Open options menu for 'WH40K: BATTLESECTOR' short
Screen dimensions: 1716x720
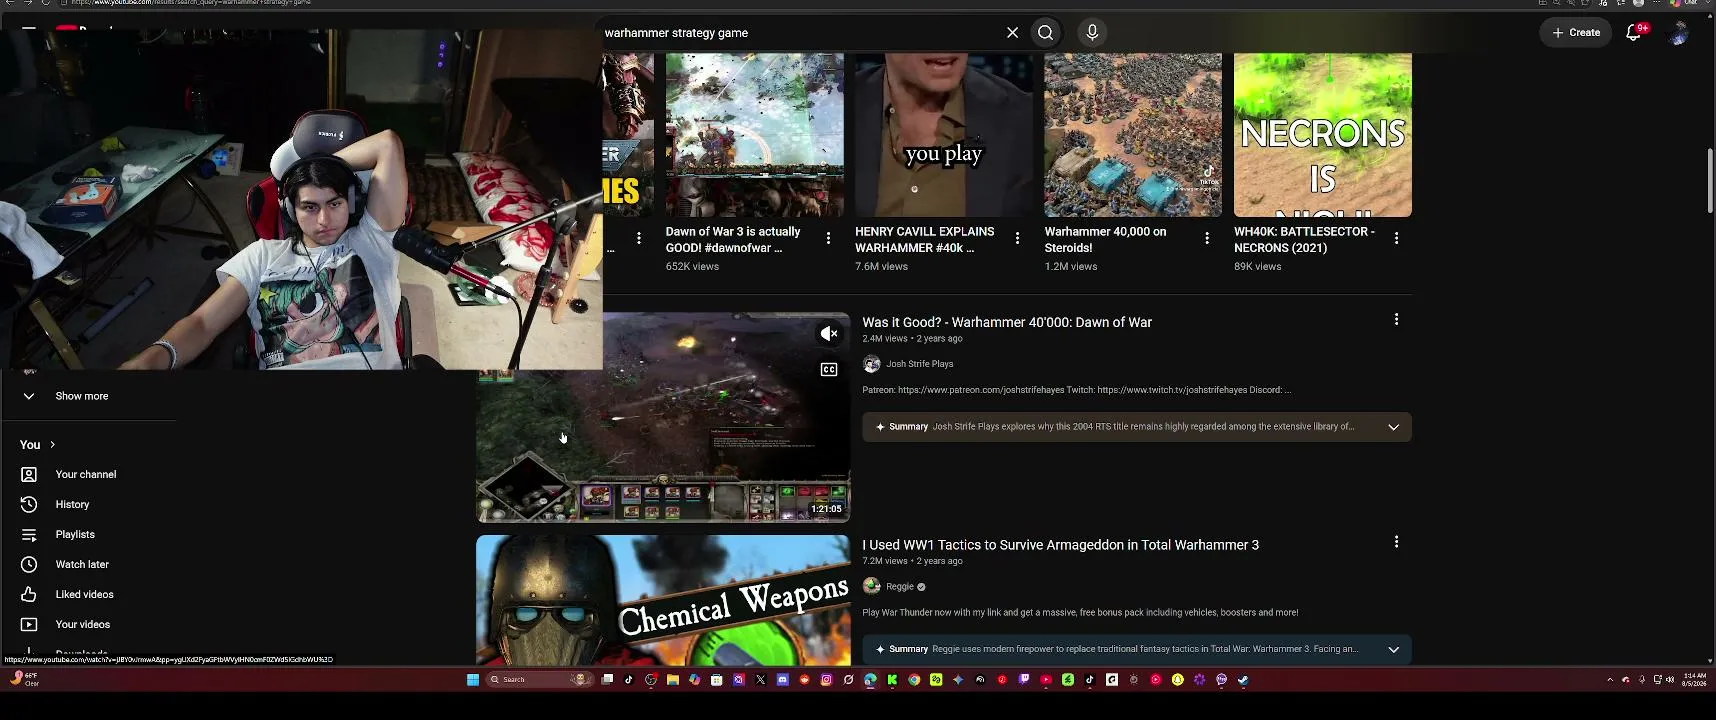coord(1396,238)
